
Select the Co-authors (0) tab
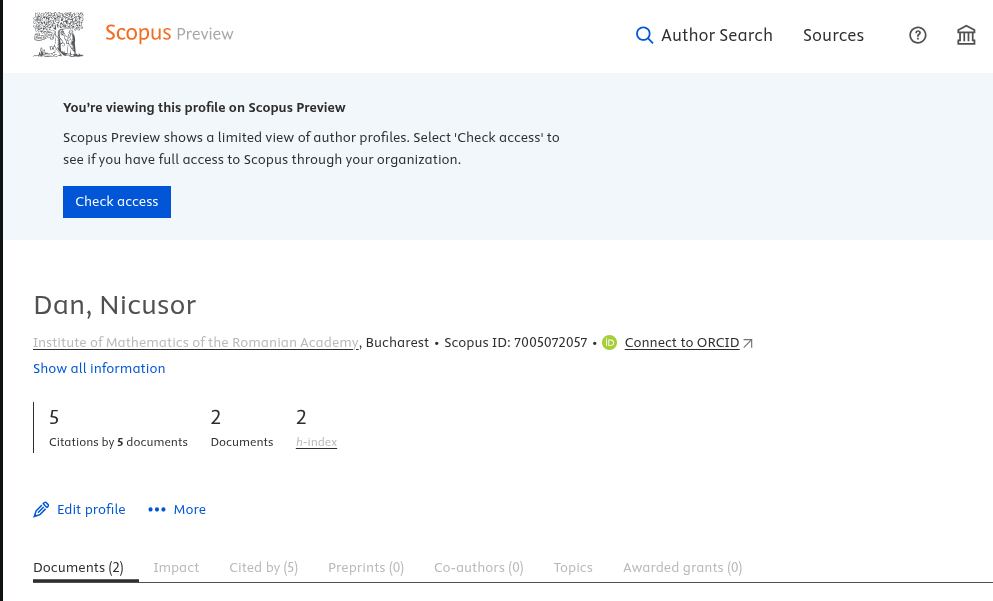[478, 567]
